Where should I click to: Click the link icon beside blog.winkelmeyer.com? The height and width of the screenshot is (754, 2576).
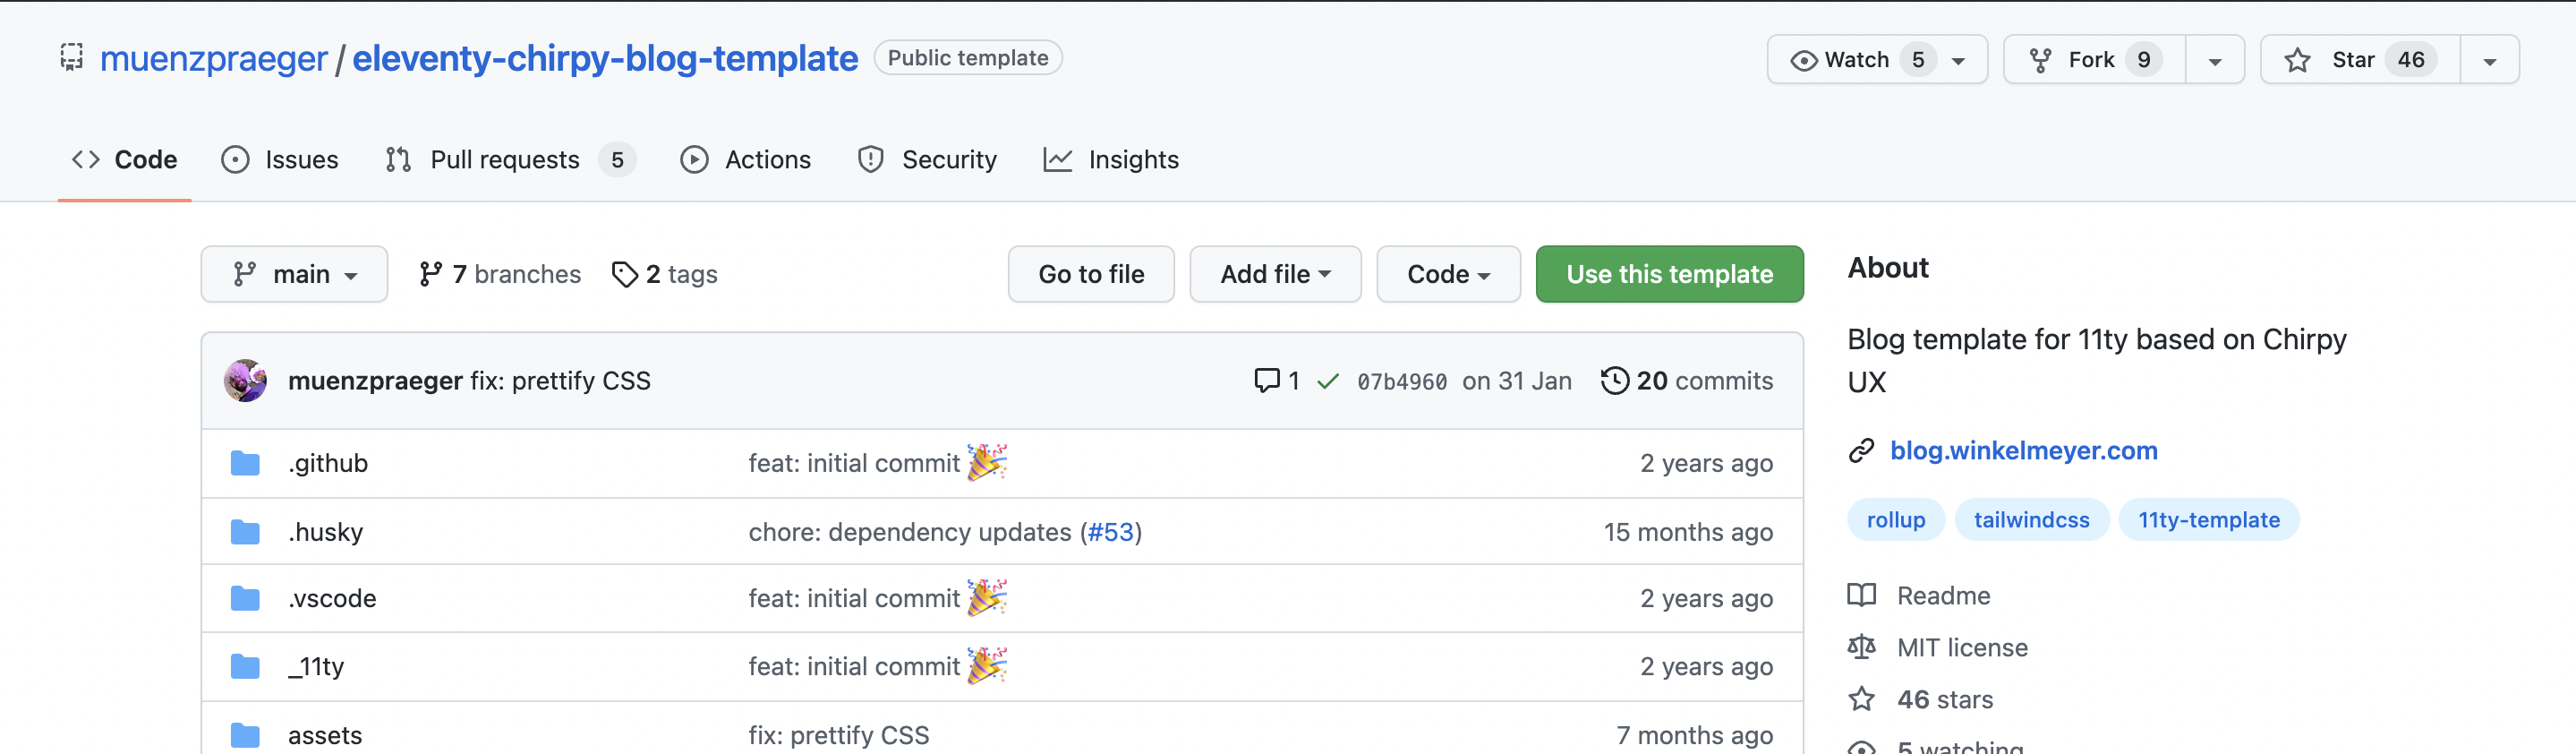click(1861, 451)
